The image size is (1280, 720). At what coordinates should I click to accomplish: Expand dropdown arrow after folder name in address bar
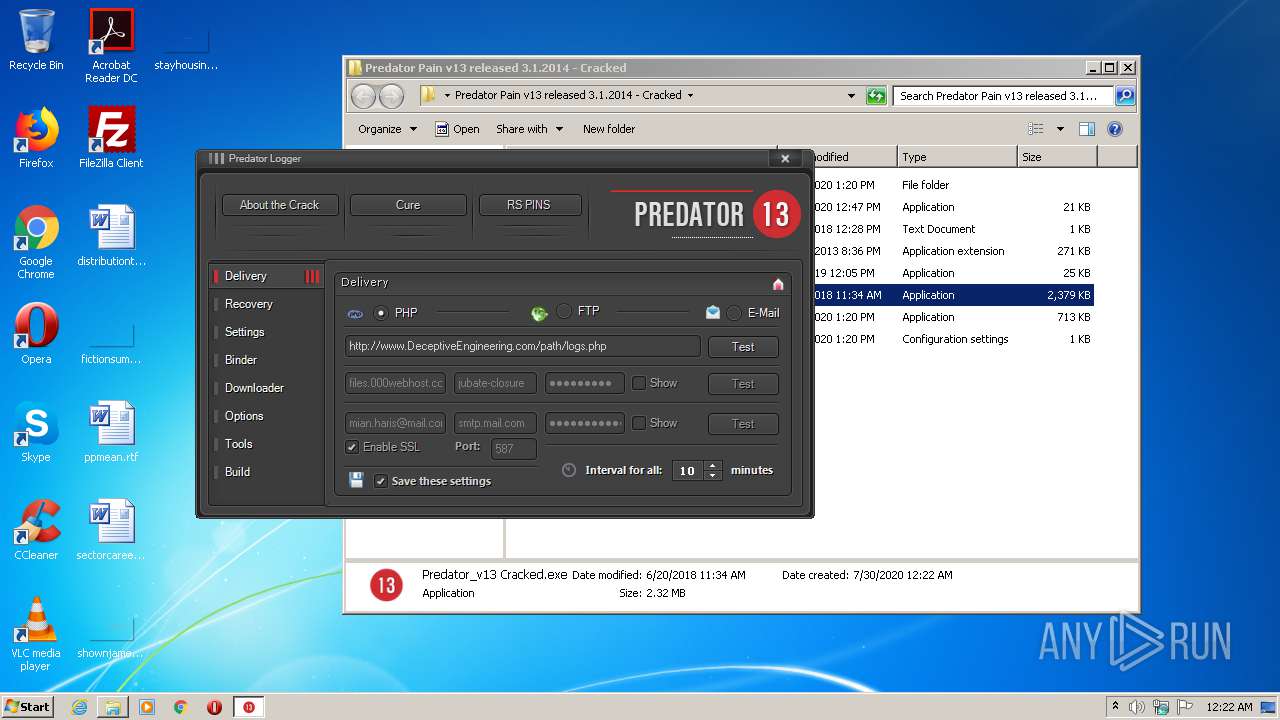point(690,96)
